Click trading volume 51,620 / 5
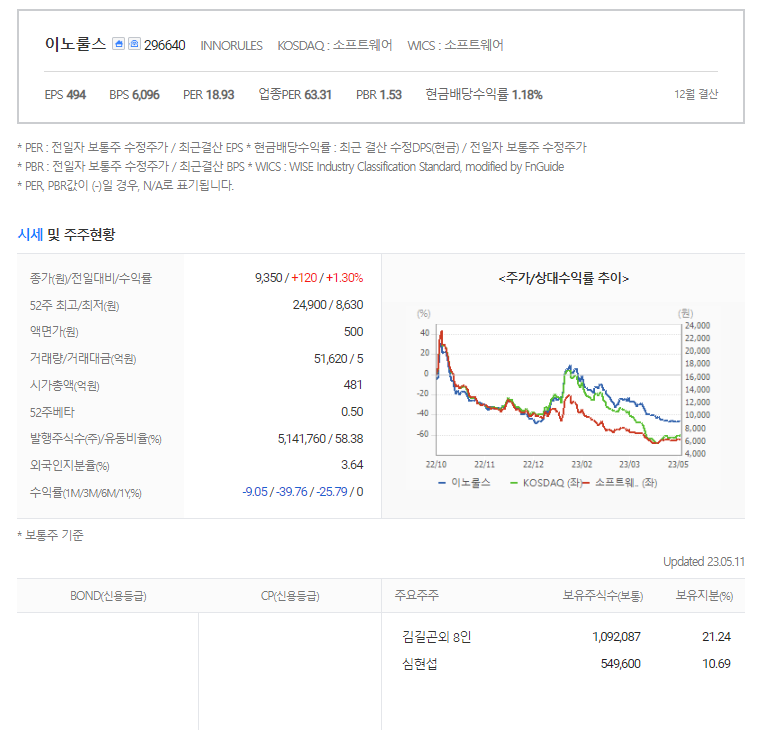Image resolution: width=761 pixels, height=730 pixels. 339,359
